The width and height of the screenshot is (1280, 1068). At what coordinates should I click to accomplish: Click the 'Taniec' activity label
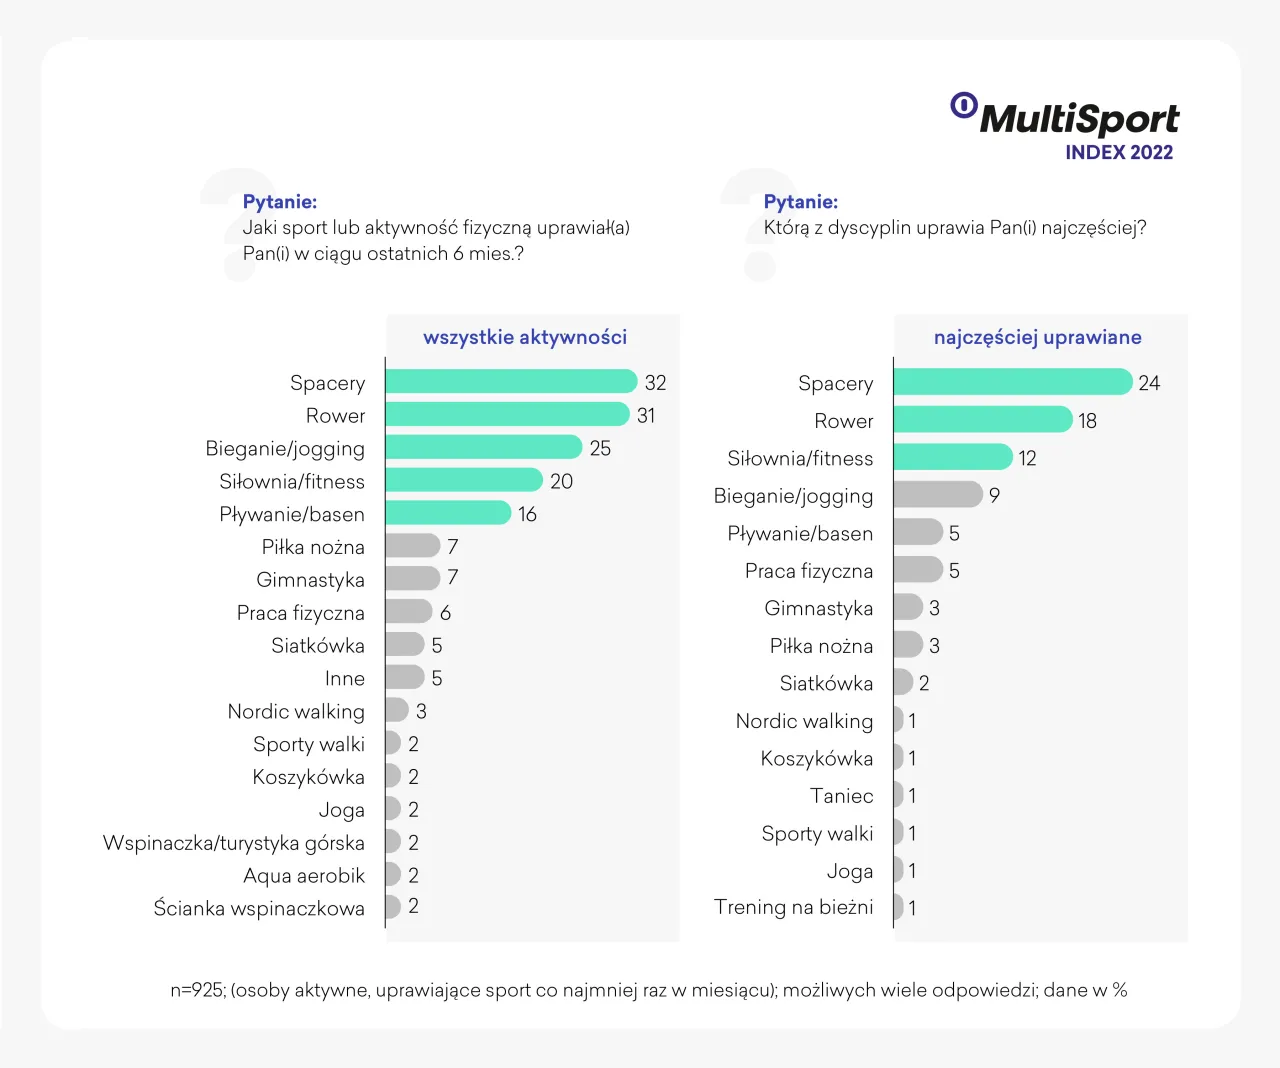(841, 796)
